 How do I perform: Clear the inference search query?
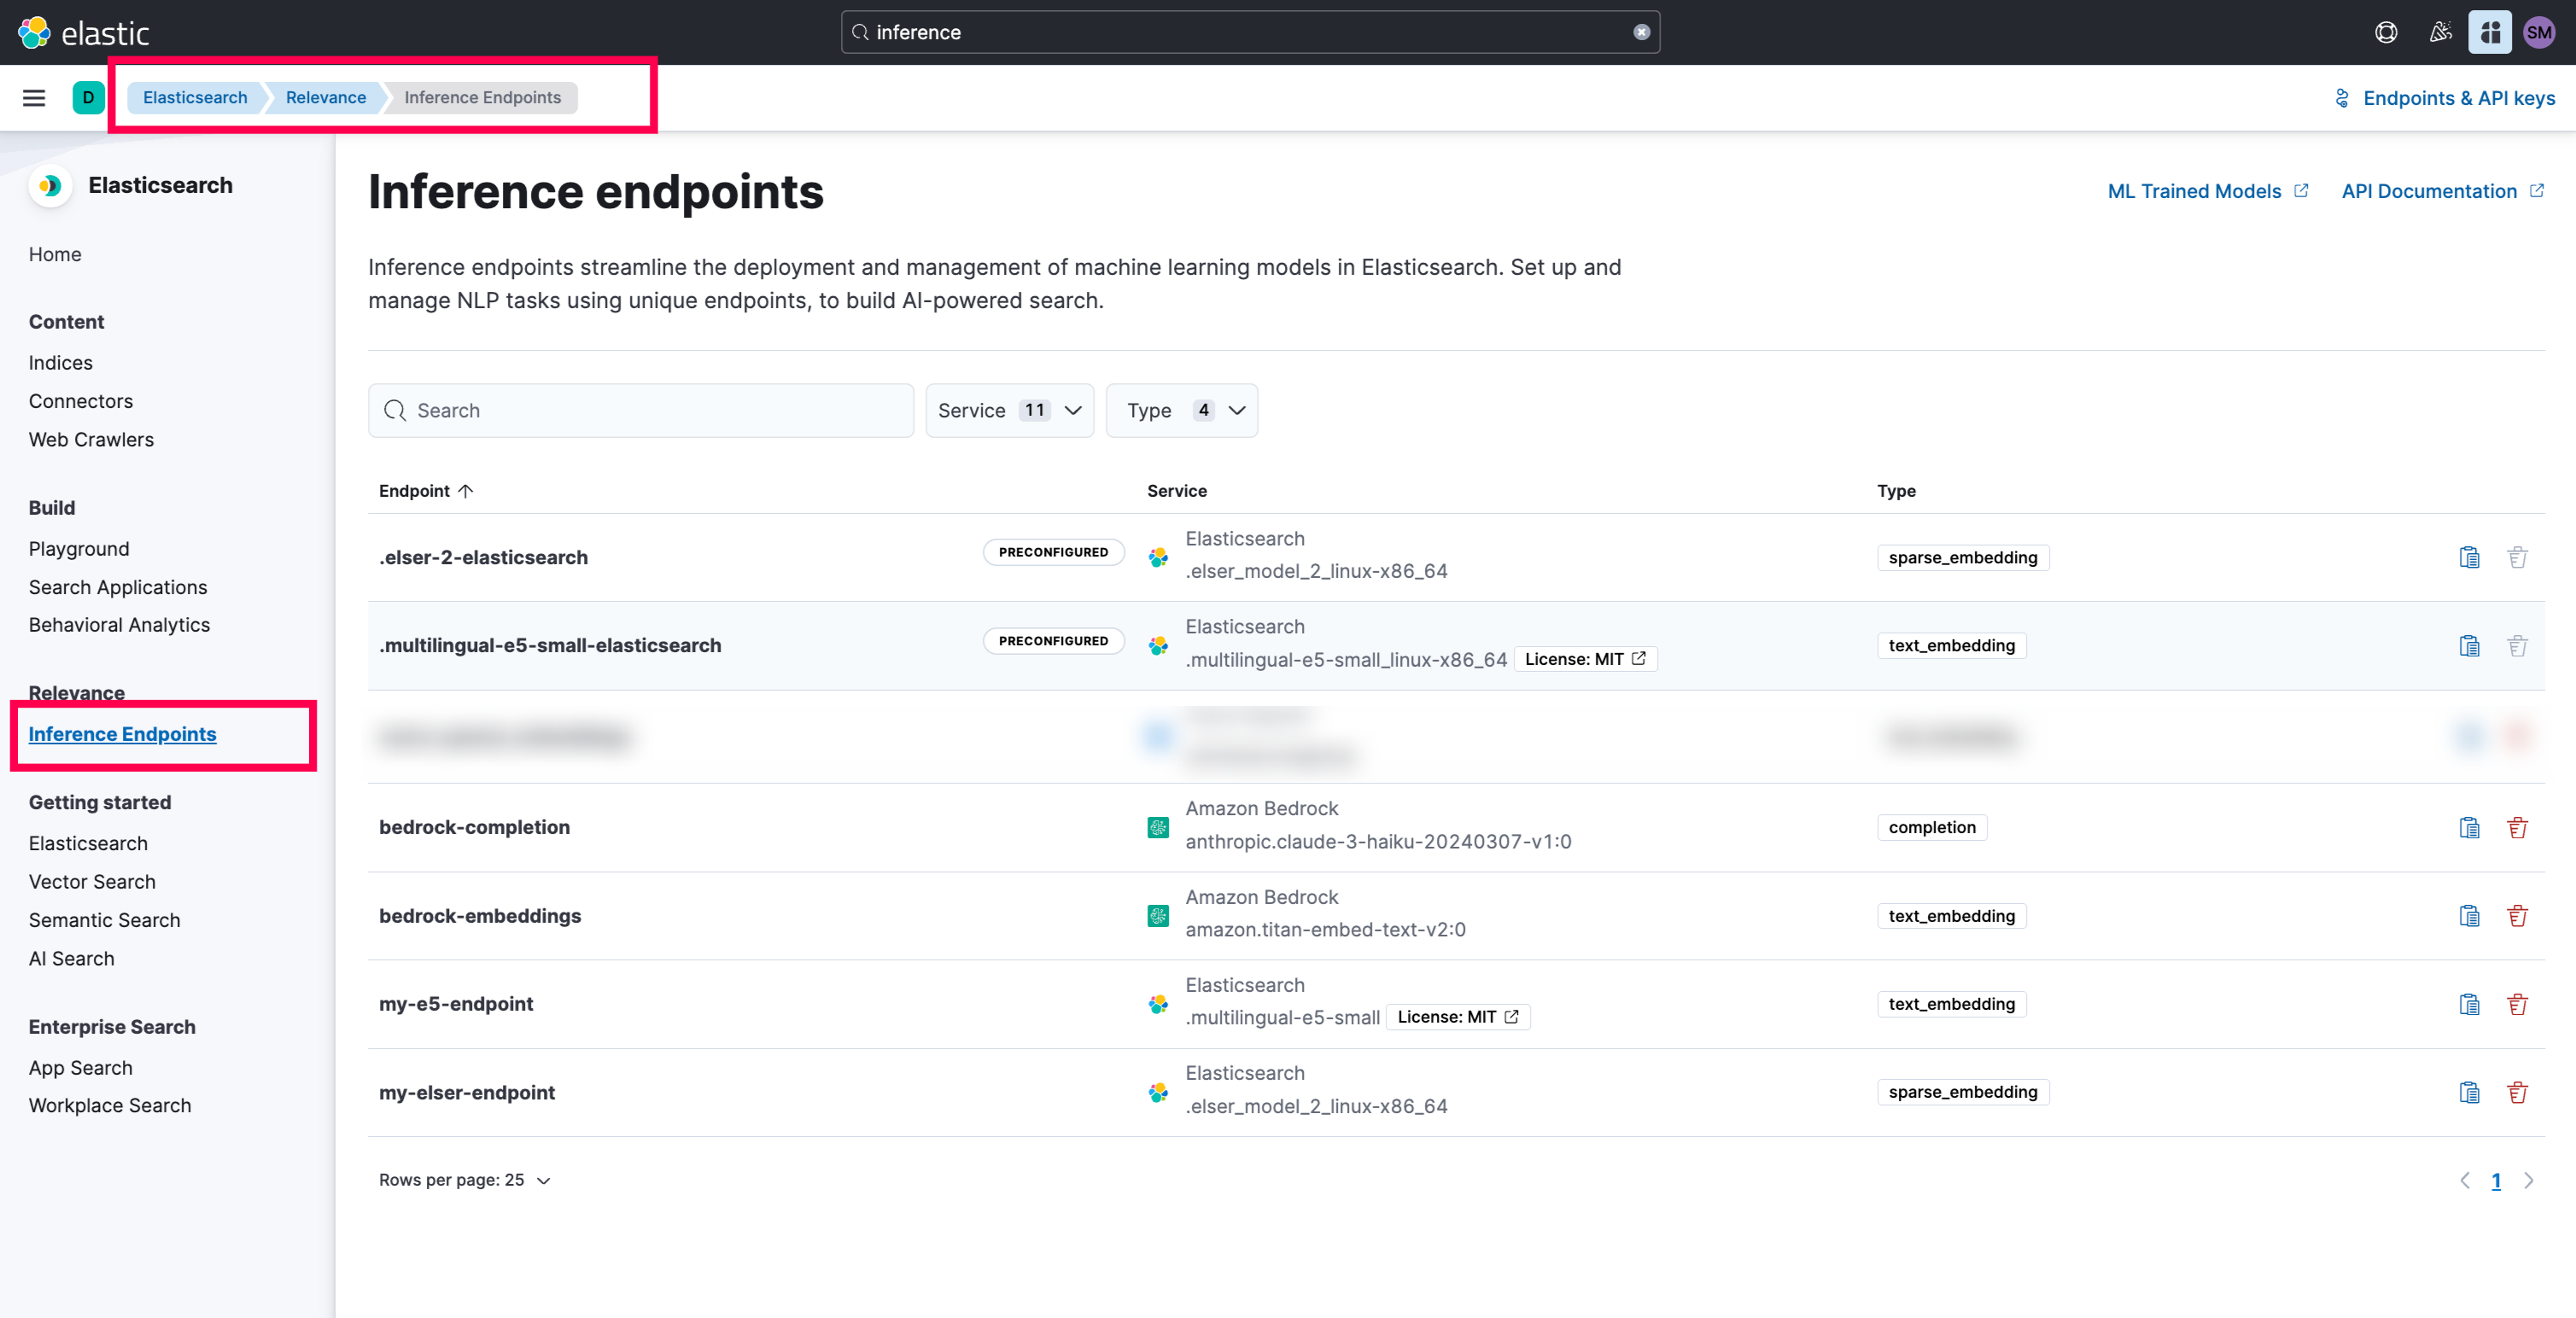(x=1641, y=32)
